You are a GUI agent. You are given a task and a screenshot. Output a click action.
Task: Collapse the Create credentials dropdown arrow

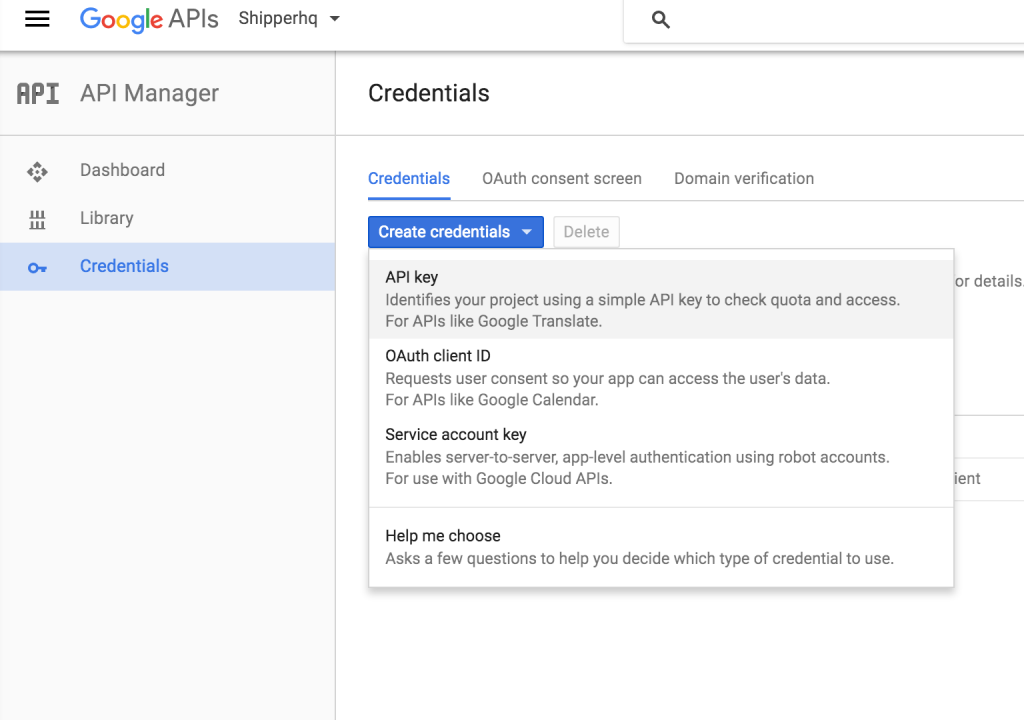[x=527, y=232]
